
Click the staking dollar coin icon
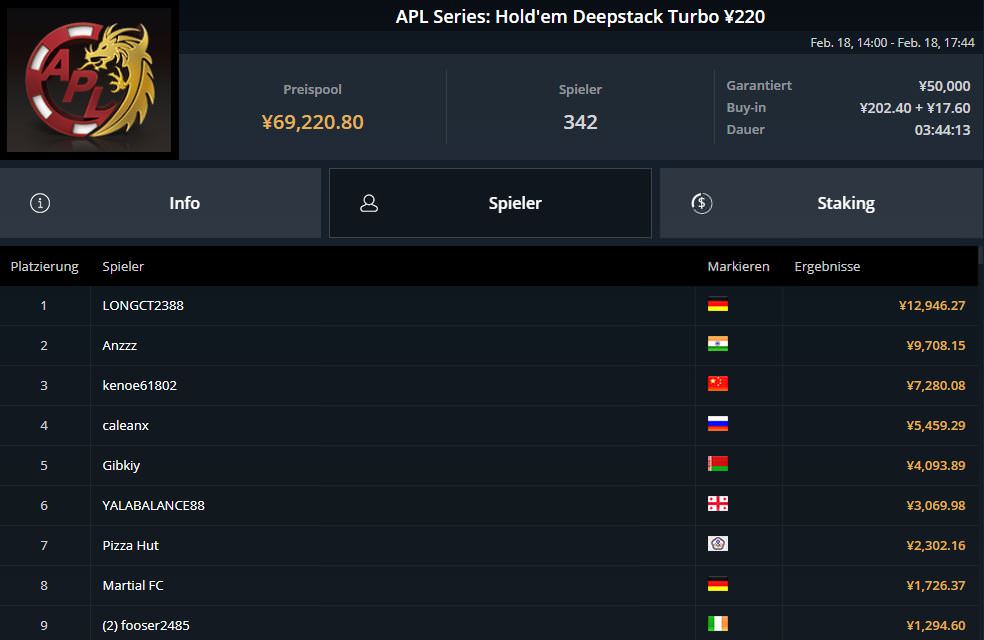tap(701, 203)
